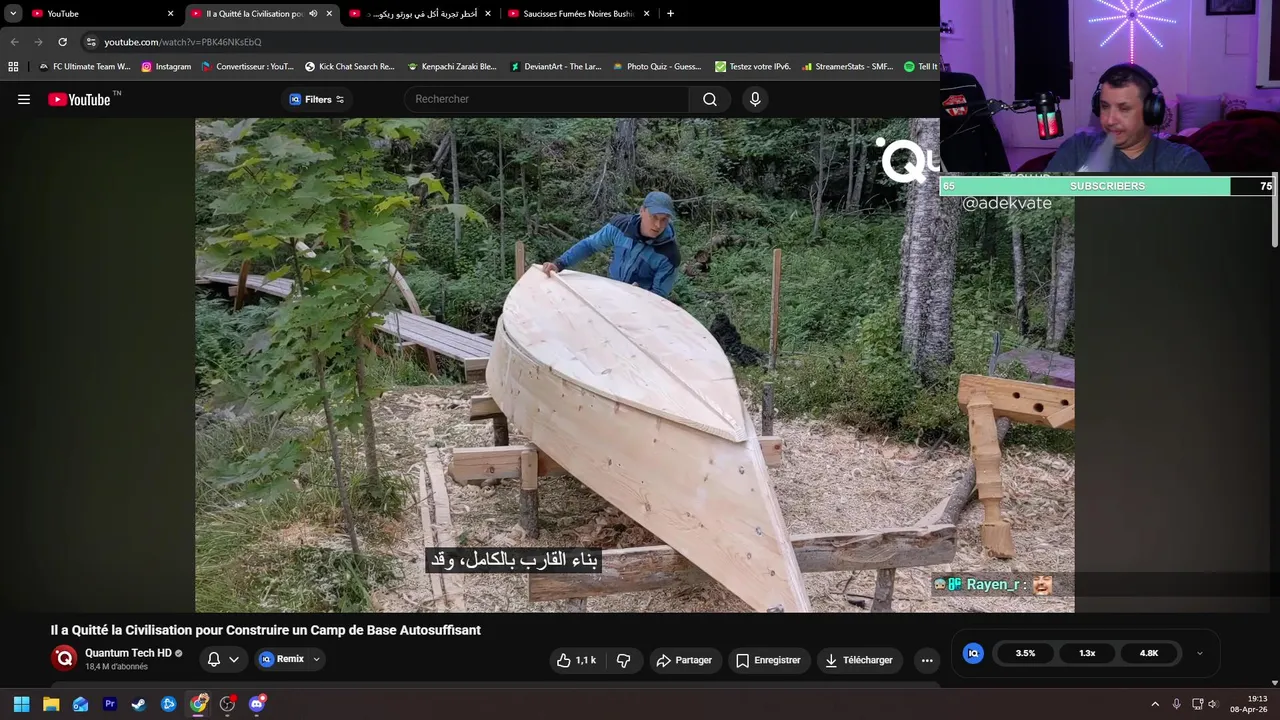
Task: Open OBS Studio from taskbar
Action: tap(228, 704)
